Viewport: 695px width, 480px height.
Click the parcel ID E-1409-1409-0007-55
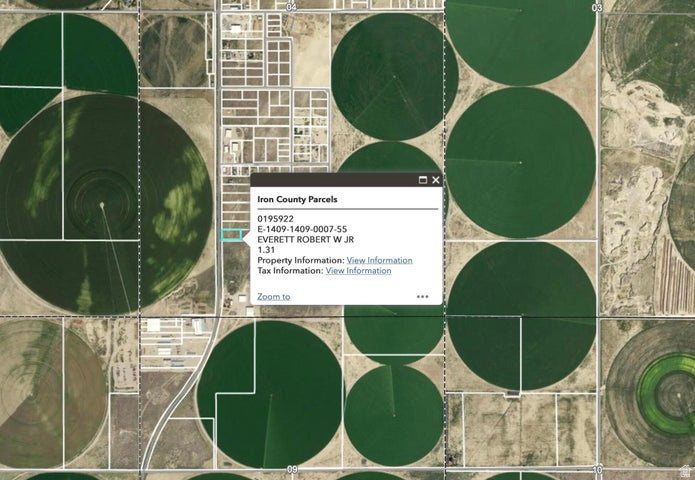(302, 229)
